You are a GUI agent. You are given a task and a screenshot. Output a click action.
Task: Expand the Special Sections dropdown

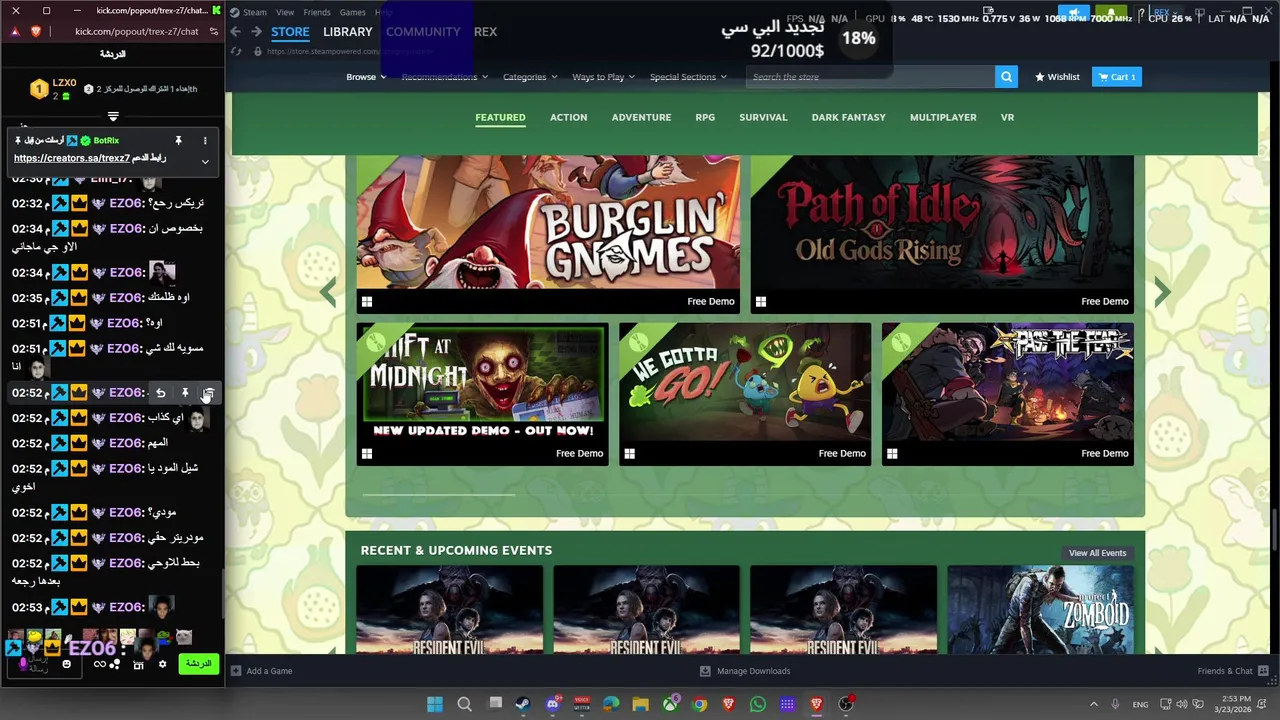688,77
